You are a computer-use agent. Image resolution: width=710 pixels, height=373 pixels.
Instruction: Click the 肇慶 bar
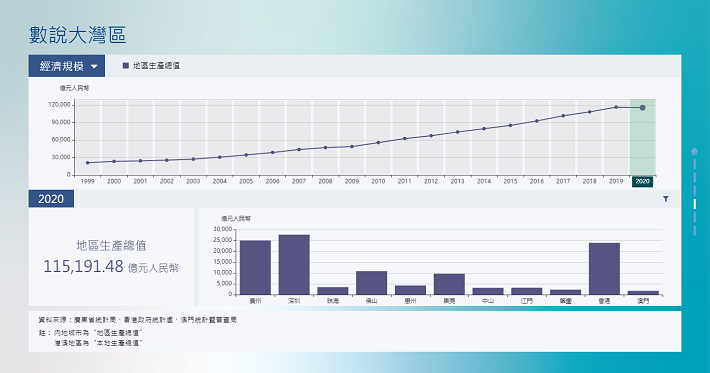pyautogui.click(x=566, y=292)
